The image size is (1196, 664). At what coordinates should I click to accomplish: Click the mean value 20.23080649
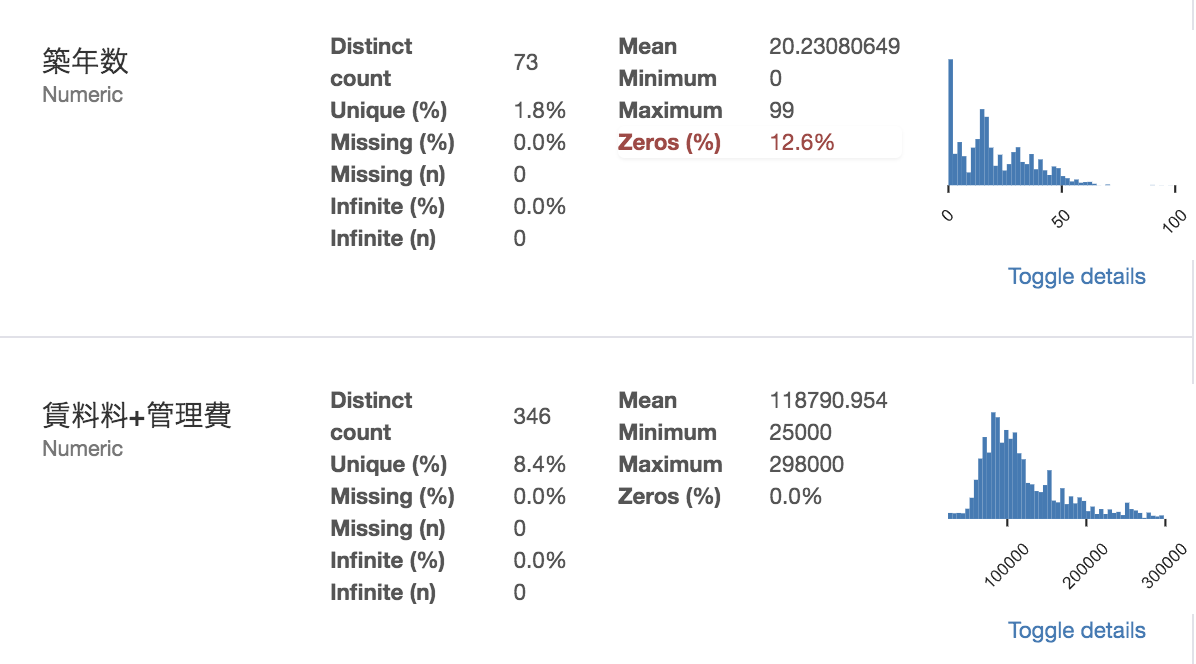(834, 46)
